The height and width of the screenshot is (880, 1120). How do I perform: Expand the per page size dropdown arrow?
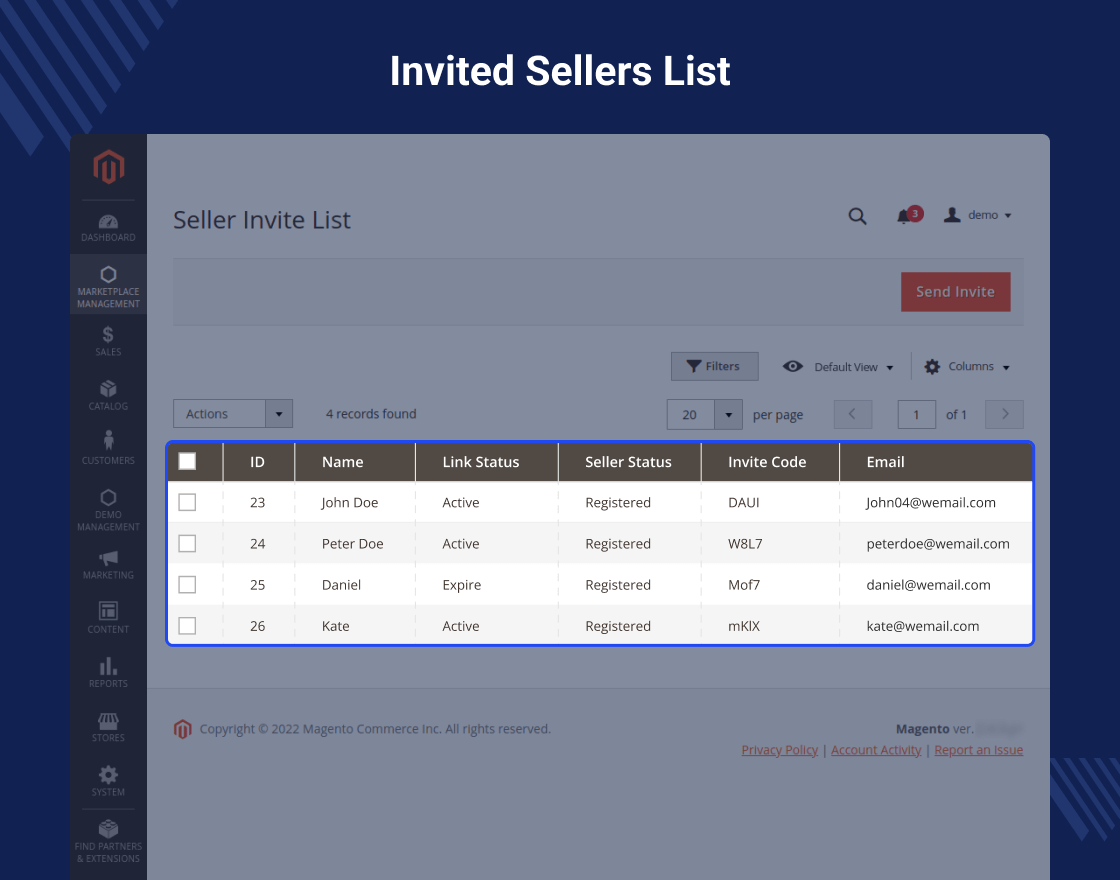(729, 415)
